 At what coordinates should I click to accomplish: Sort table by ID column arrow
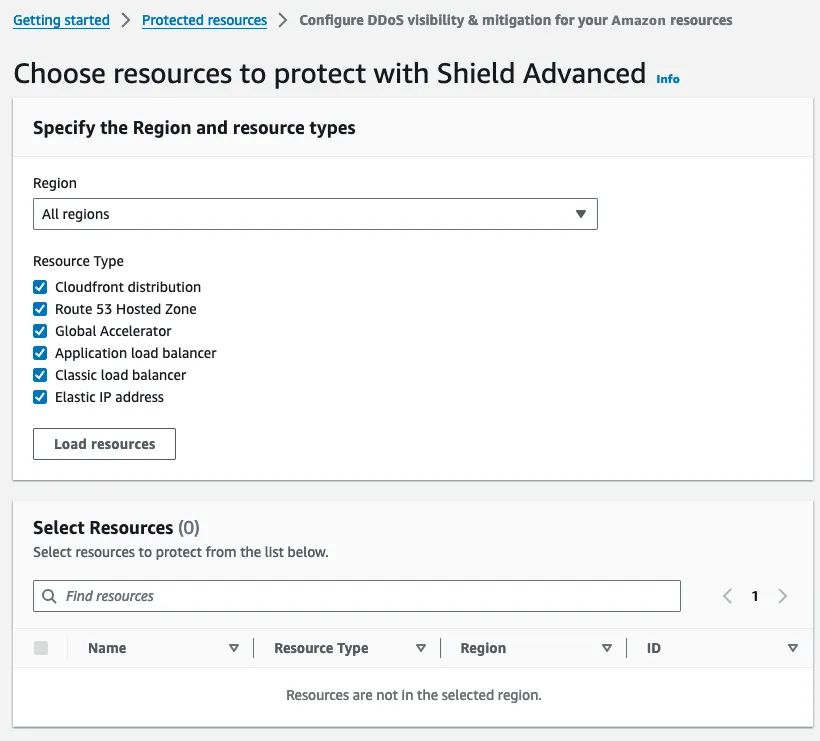click(x=793, y=648)
